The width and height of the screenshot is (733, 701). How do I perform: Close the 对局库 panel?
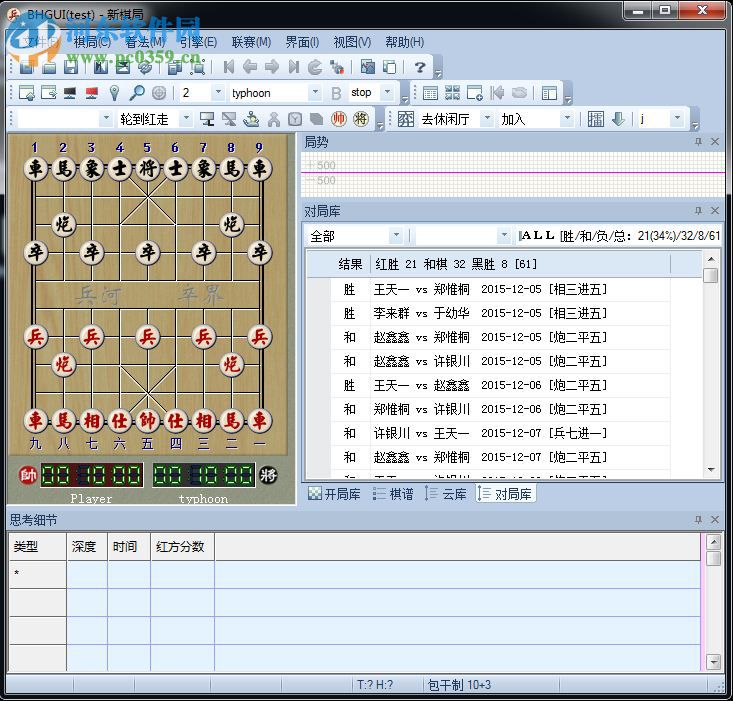click(715, 211)
